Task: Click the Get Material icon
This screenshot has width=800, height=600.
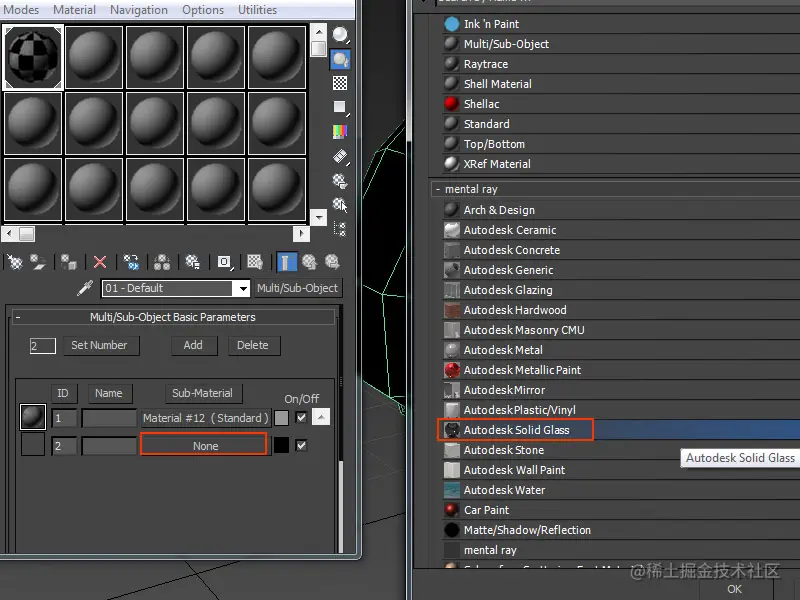Action: pos(15,262)
